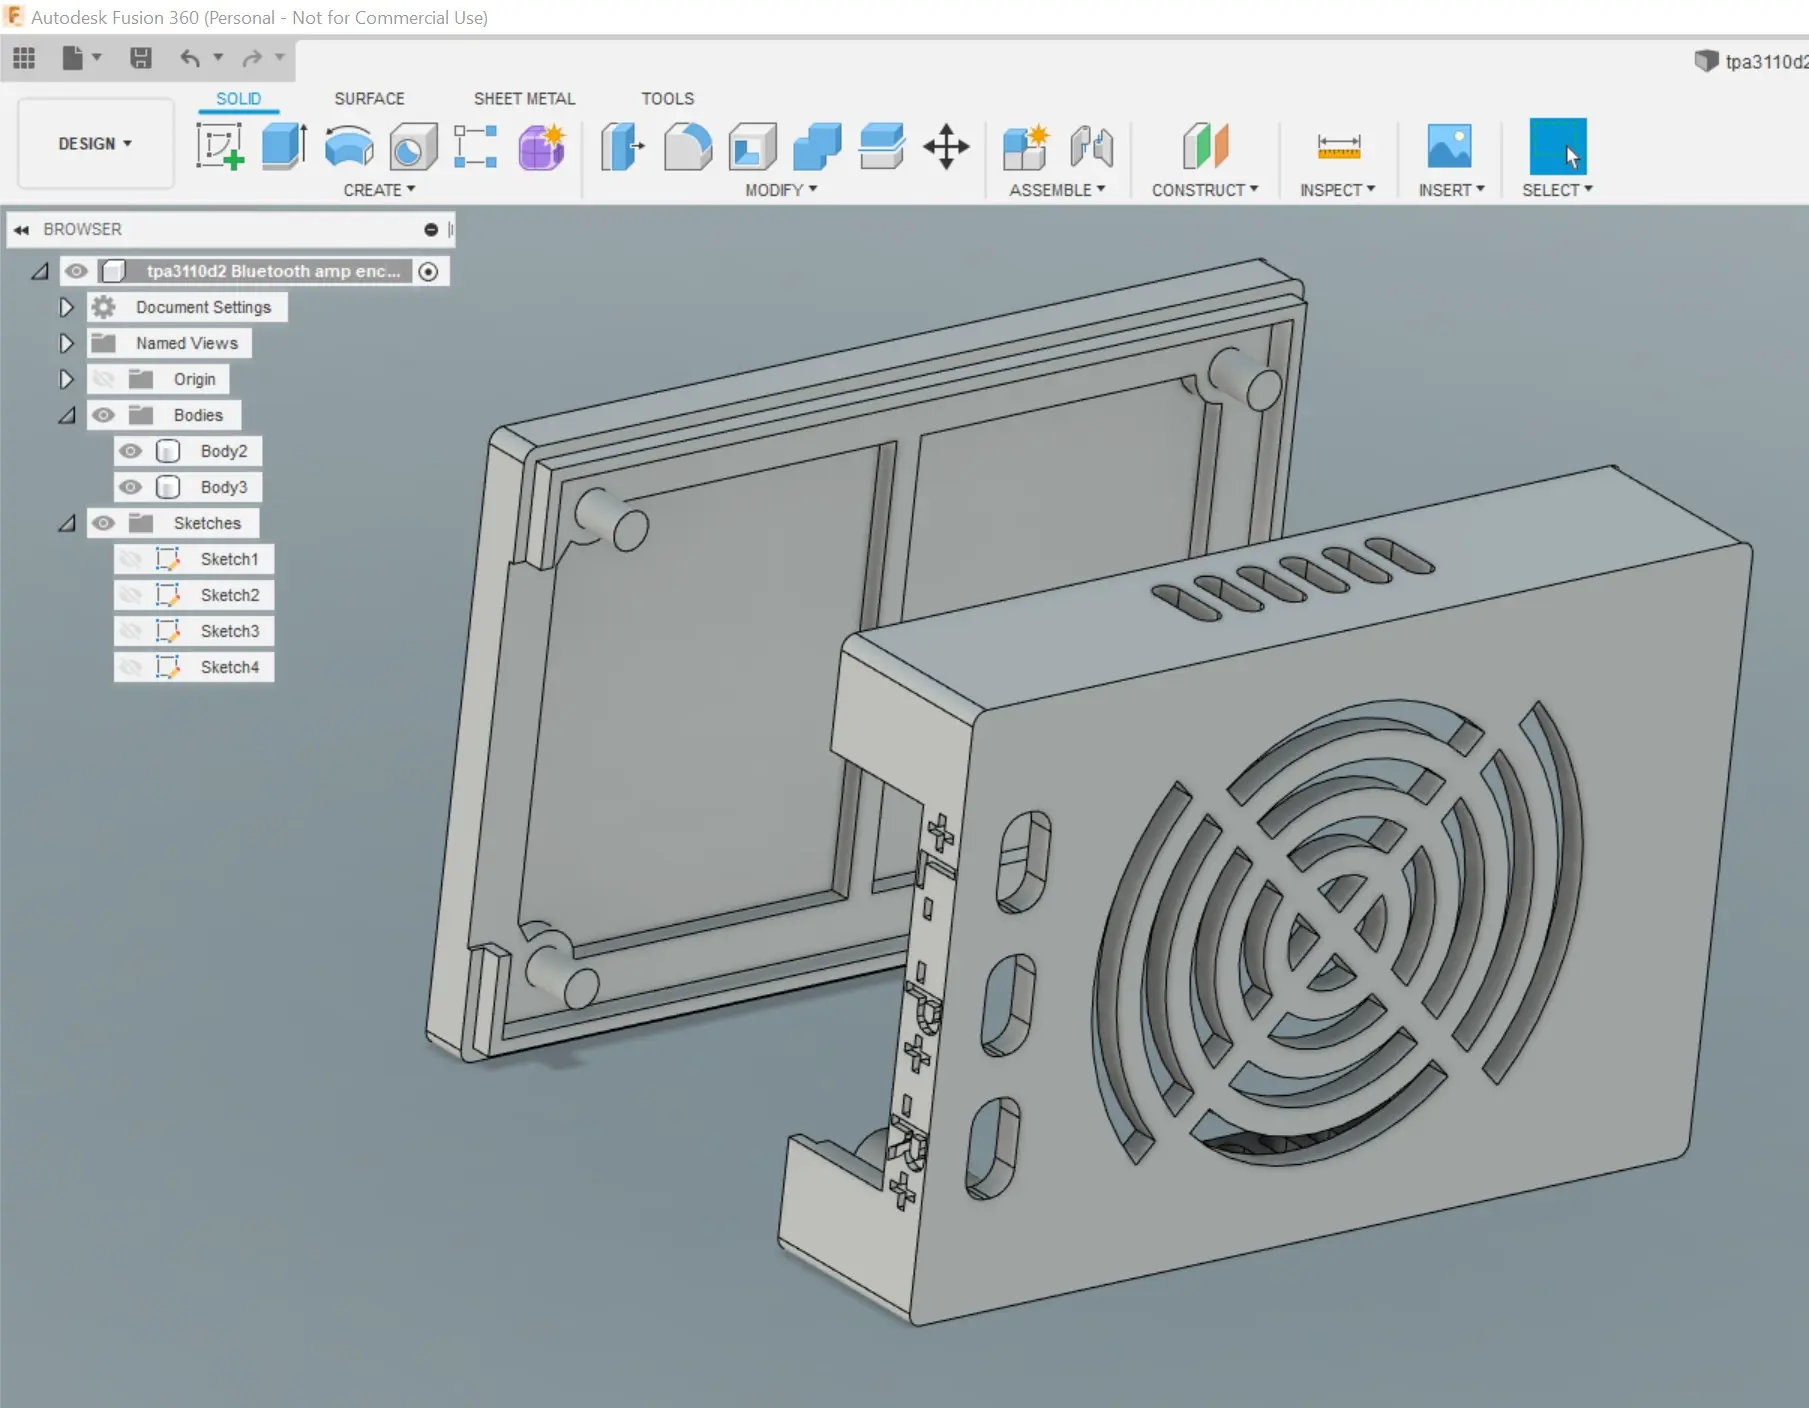1809x1408 pixels.
Task: Select the Press Pull tool
Action: 622,146
